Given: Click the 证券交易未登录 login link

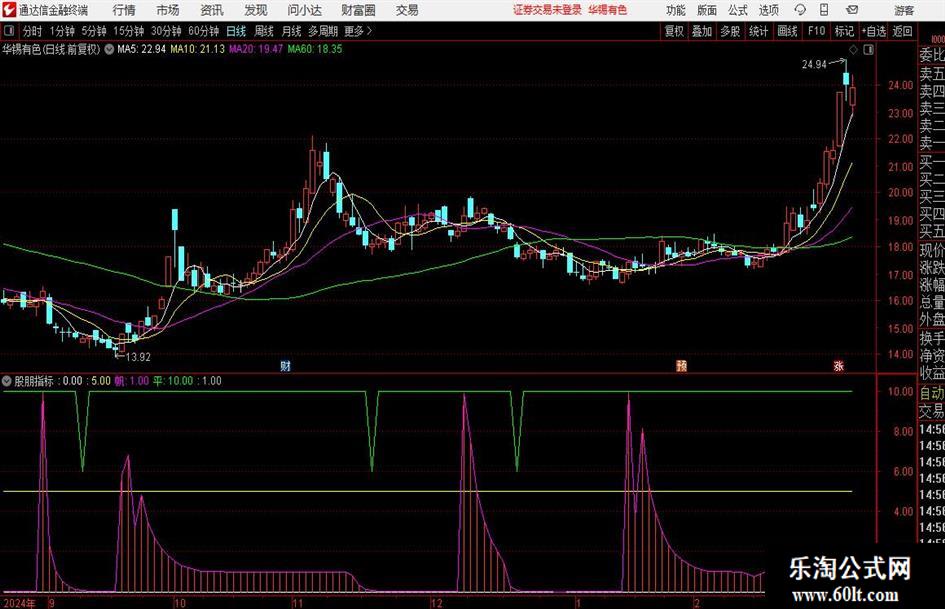Looking at the screenshot, I should (548, 10).
